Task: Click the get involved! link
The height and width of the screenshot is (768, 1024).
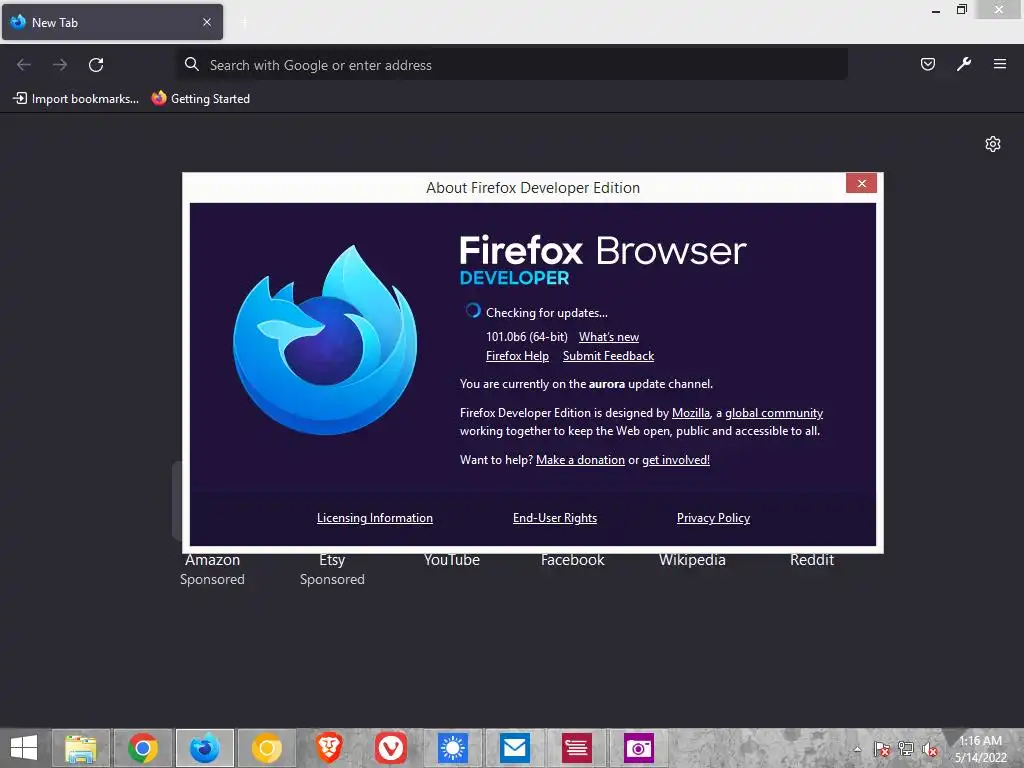Action: (676, 460)
